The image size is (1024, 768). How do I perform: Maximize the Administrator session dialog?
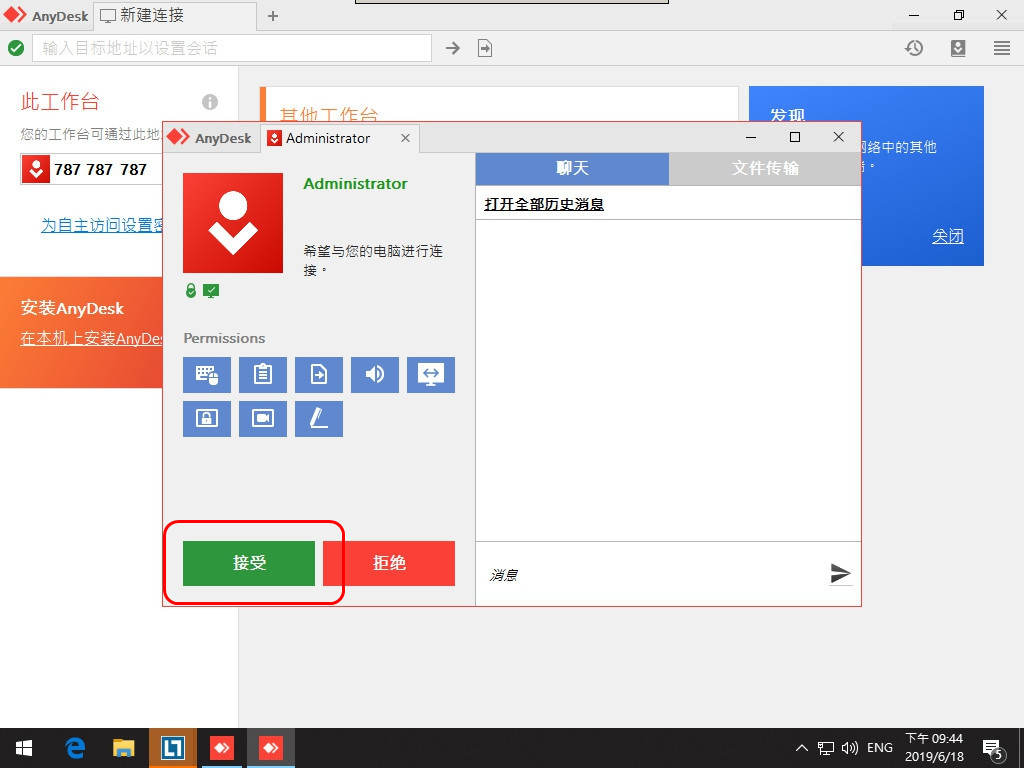pos(795,137)
